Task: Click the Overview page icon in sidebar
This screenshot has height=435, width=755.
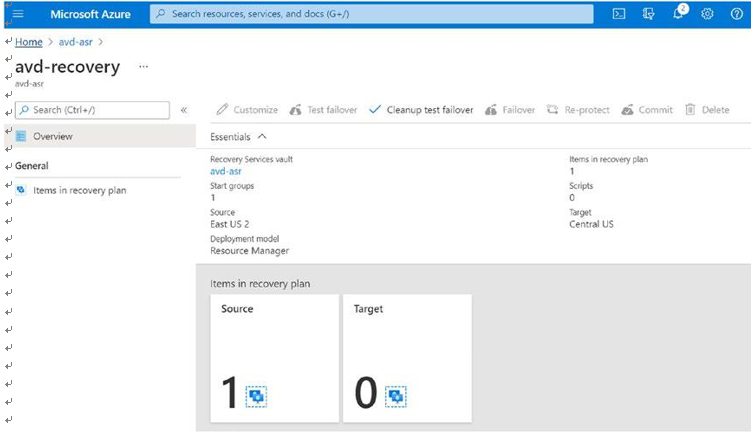Action: tap(21, 136)
